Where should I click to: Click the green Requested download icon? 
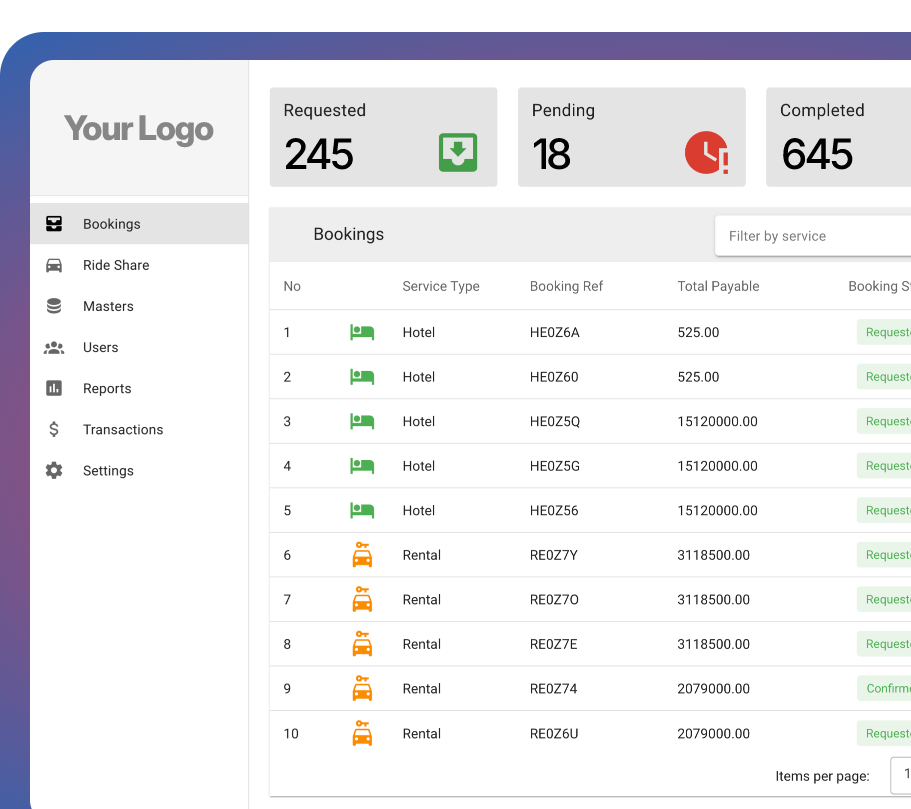tap(458, 153)
